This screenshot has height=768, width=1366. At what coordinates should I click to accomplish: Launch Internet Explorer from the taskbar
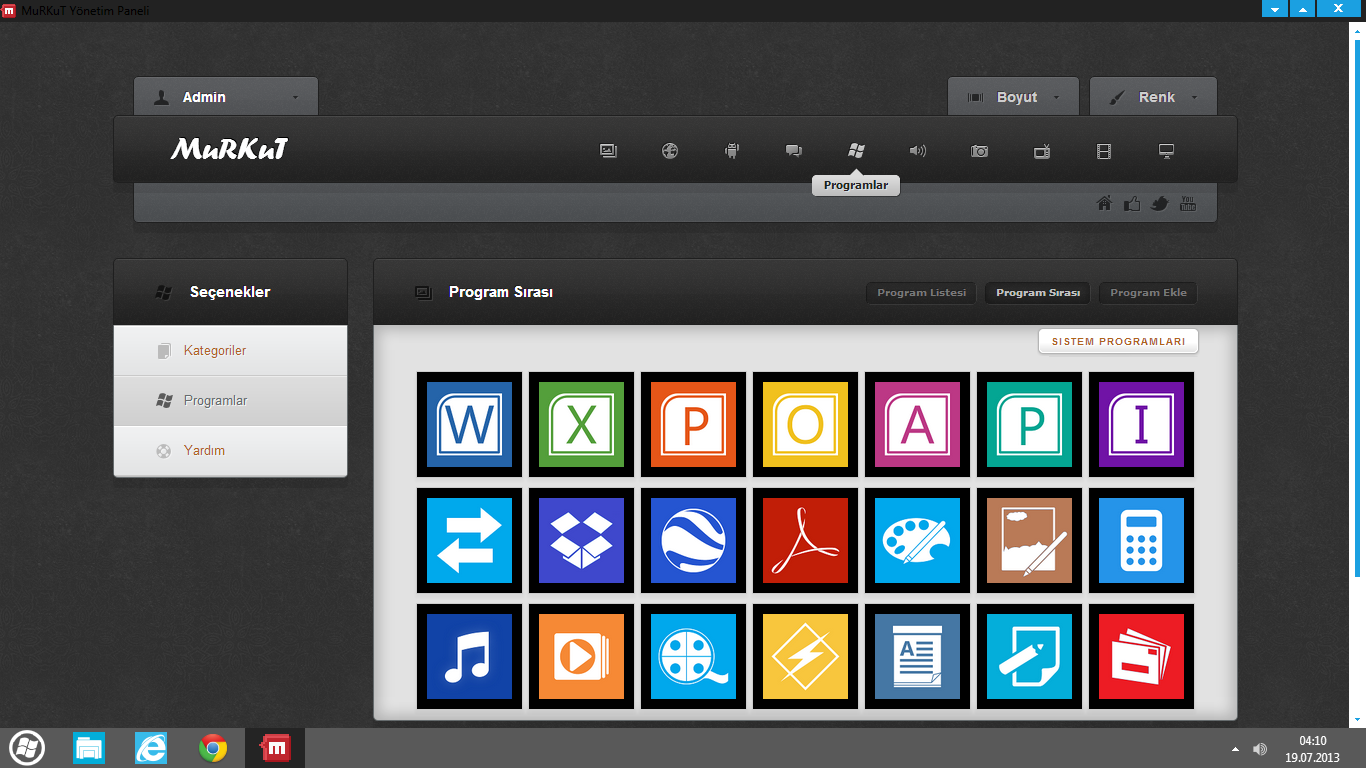click(151, 748)
